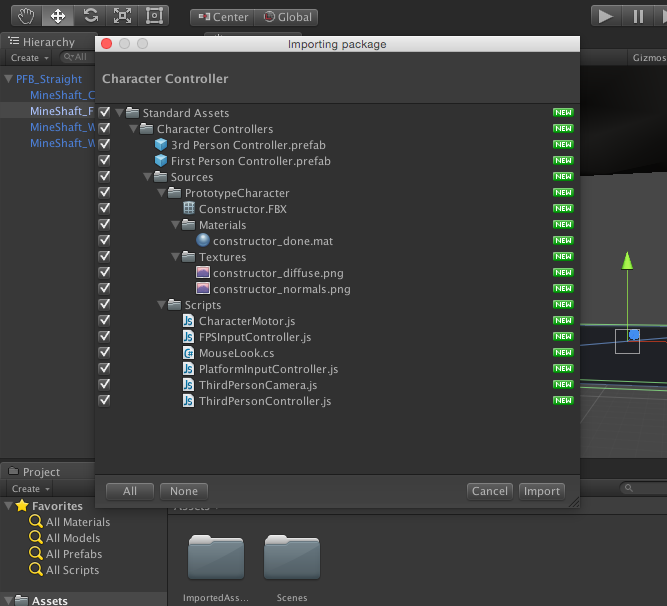667x606 pixels.
Task: Click PlatformInputController.js script icon
Action: (x=188, y=369)
